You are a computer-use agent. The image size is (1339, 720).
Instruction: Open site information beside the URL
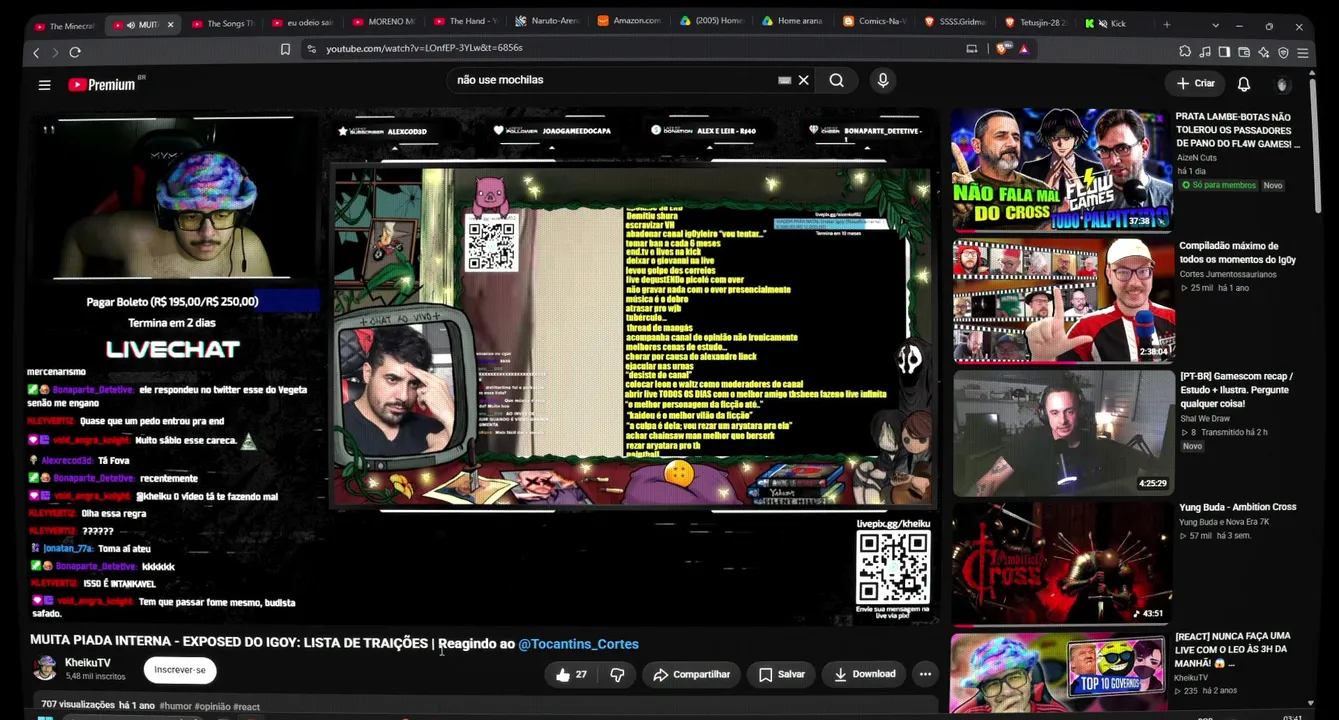click(x=311, y=48)
